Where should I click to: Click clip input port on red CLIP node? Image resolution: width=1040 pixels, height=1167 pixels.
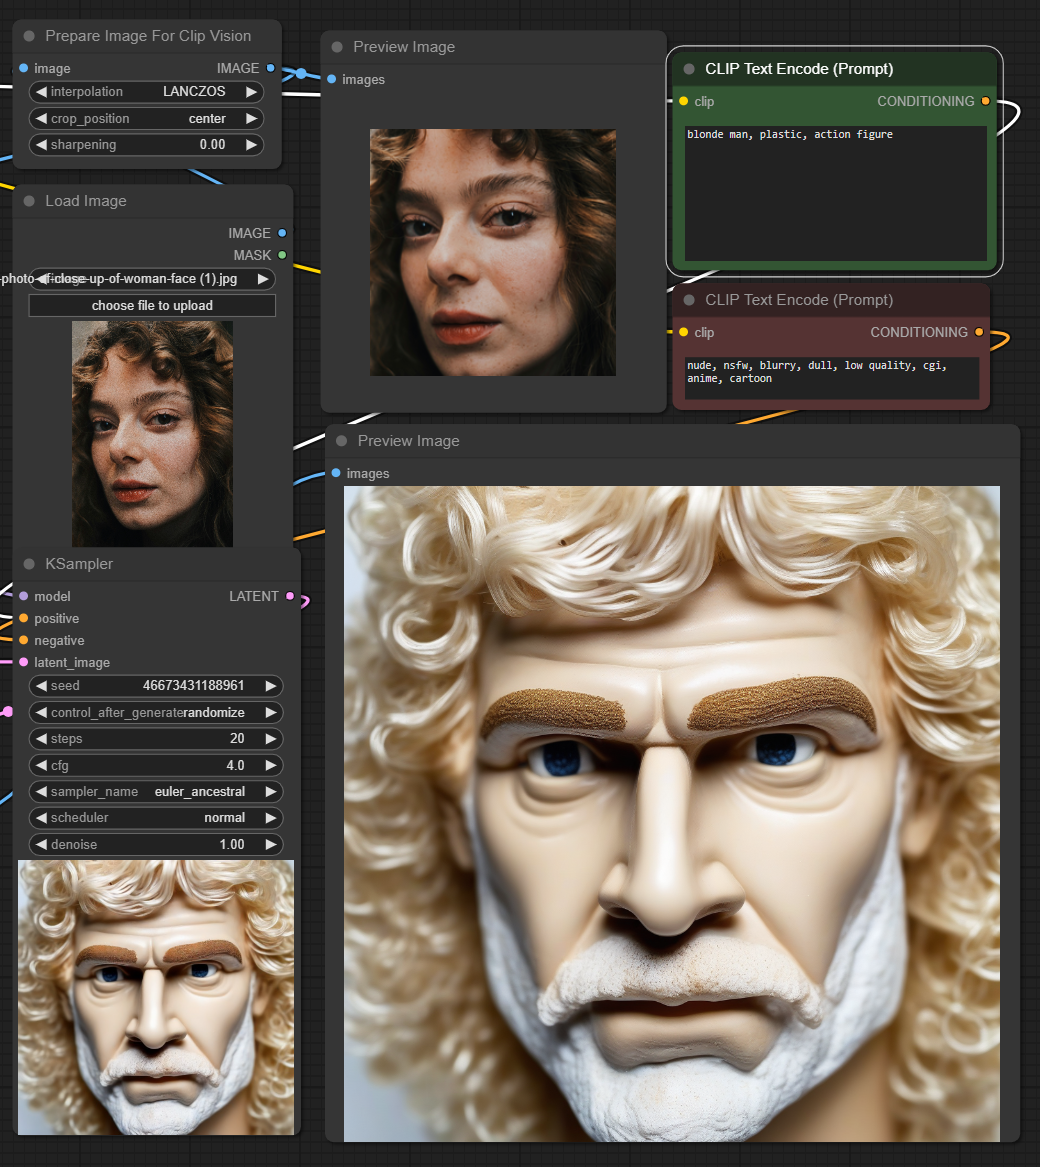684,332
